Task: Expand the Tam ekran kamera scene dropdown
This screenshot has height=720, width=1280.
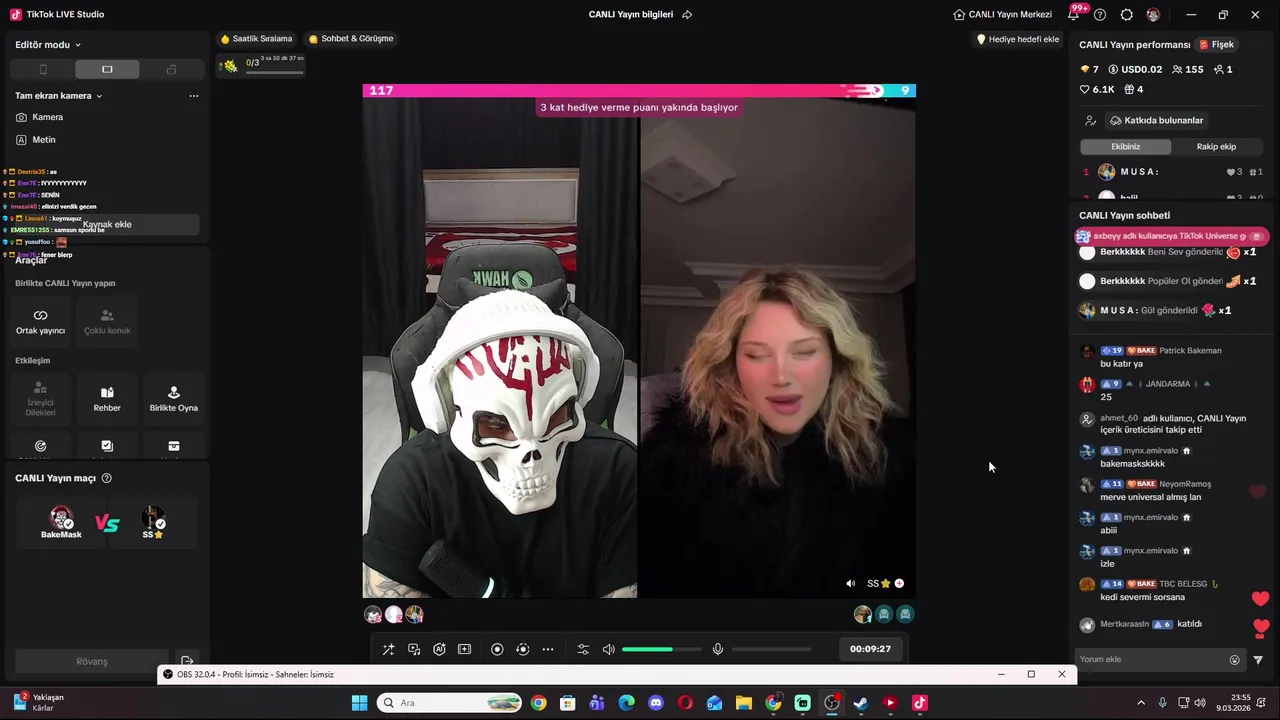Action: point(59,96)
